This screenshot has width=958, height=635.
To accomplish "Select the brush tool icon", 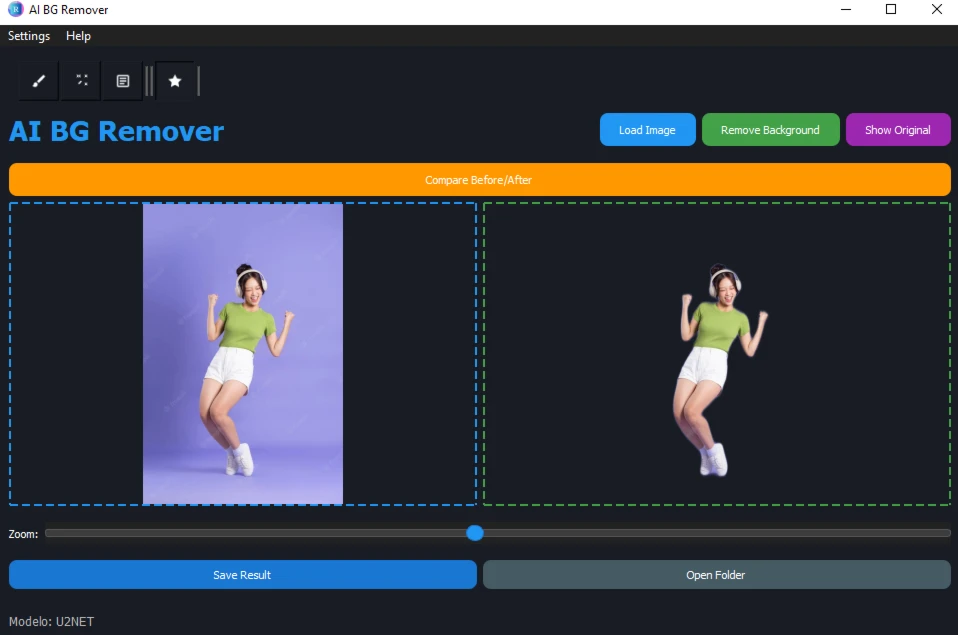I will (38, 81).
